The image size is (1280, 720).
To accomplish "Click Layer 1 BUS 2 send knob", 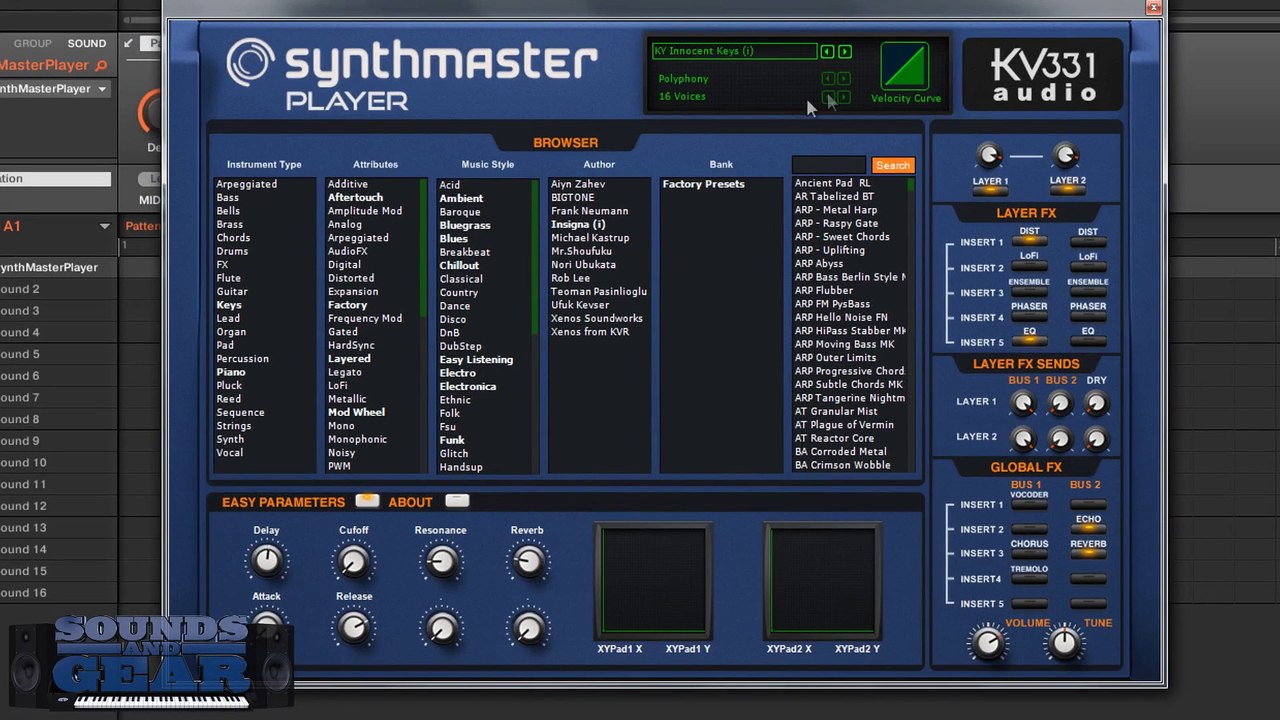I will pyautogui.click(x=1060, y=403).
